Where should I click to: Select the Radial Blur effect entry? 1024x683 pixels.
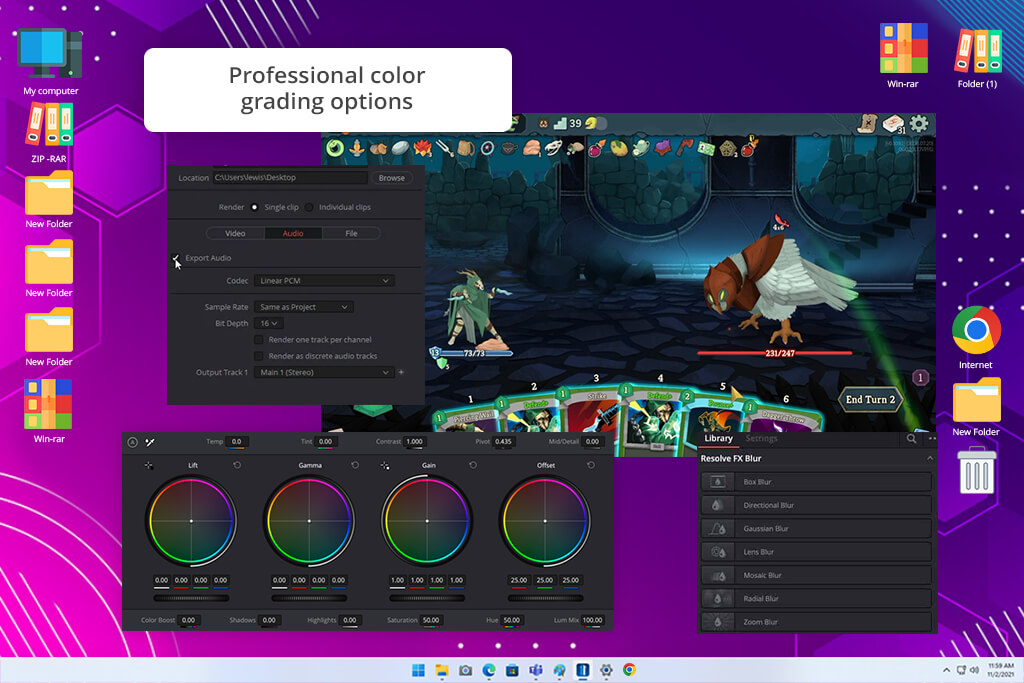(x=816, y=599)
